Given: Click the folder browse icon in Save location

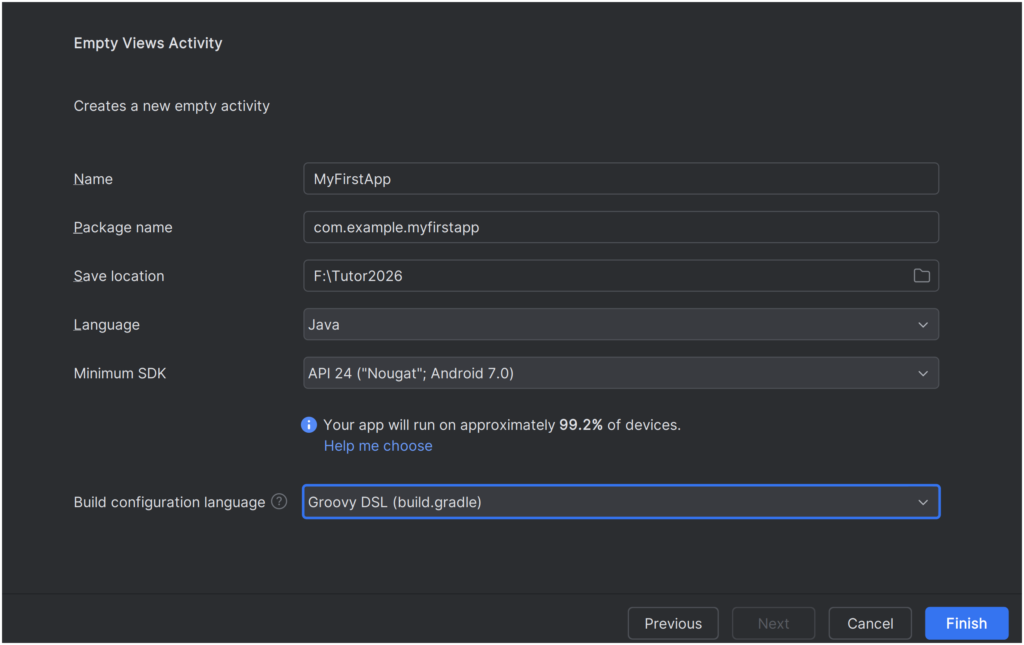Looking at the screenshot, I should tap(921, 276).
